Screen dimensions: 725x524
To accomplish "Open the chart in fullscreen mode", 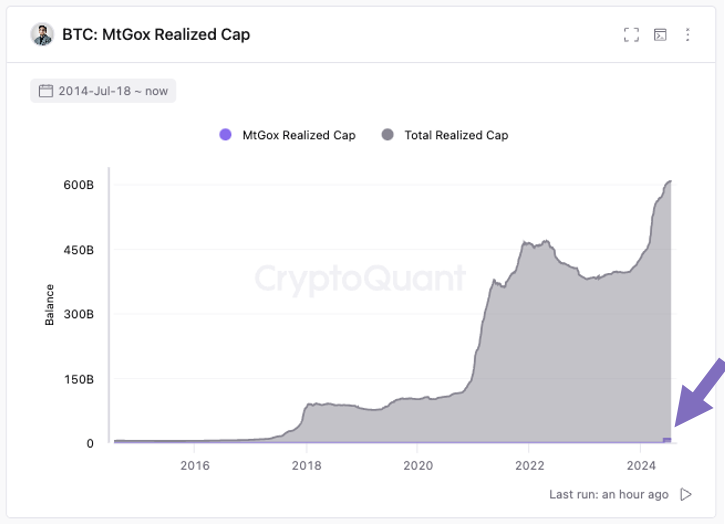I will pos(631,35).
